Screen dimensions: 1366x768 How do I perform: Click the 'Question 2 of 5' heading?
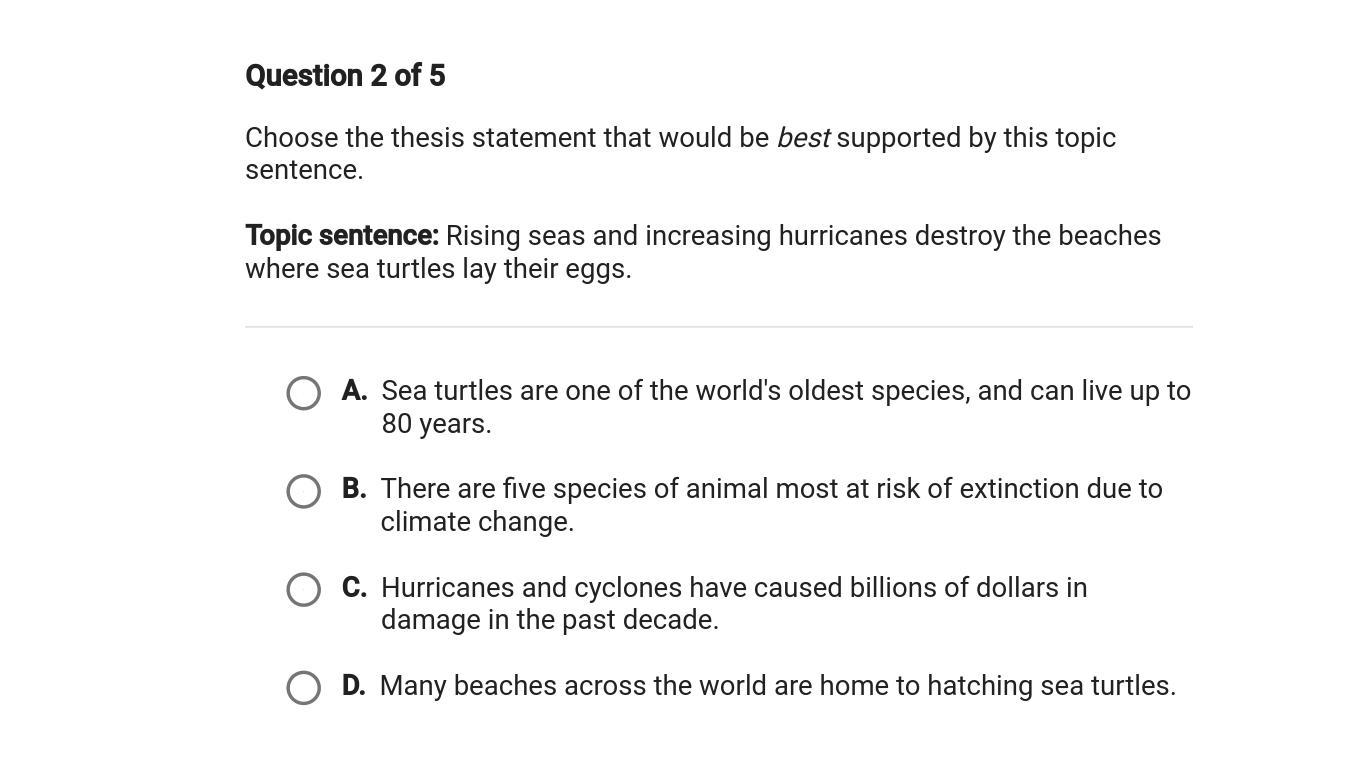[x=345, y=76]
